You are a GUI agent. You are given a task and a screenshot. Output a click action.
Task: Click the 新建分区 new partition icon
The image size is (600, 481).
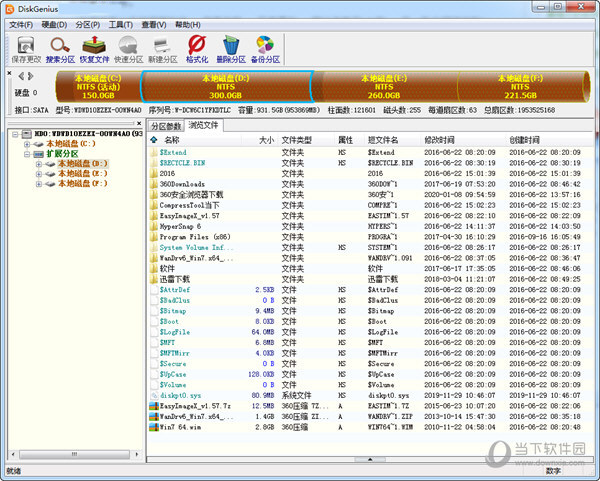pyautogui.click(x=163, y=50)
